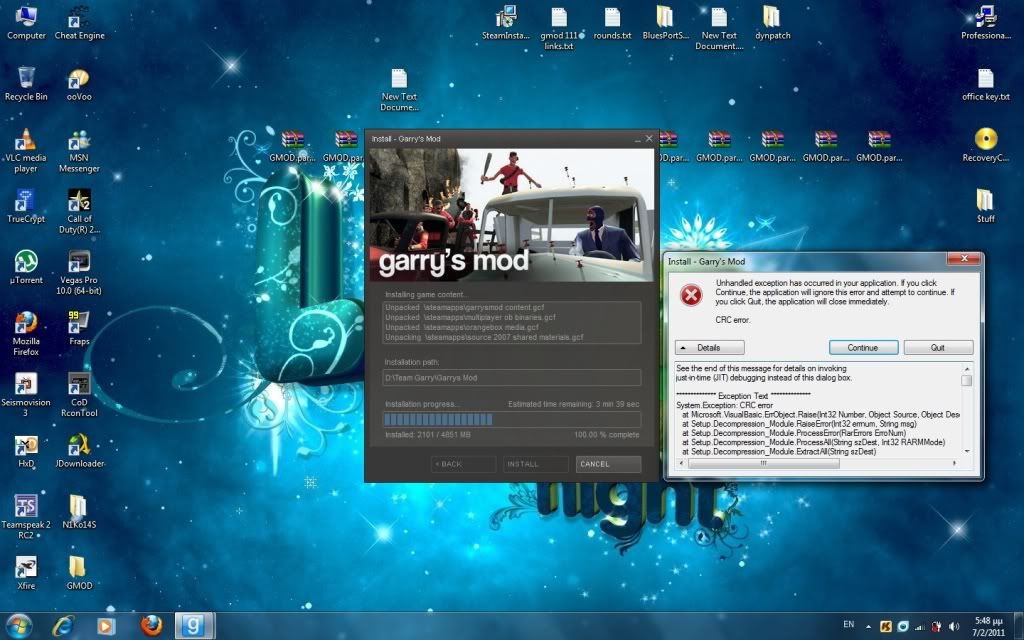The width and height of the screenshot is (1024, 640).
Task: Collapse the Details section in error dialog
Action: [710, 348]
